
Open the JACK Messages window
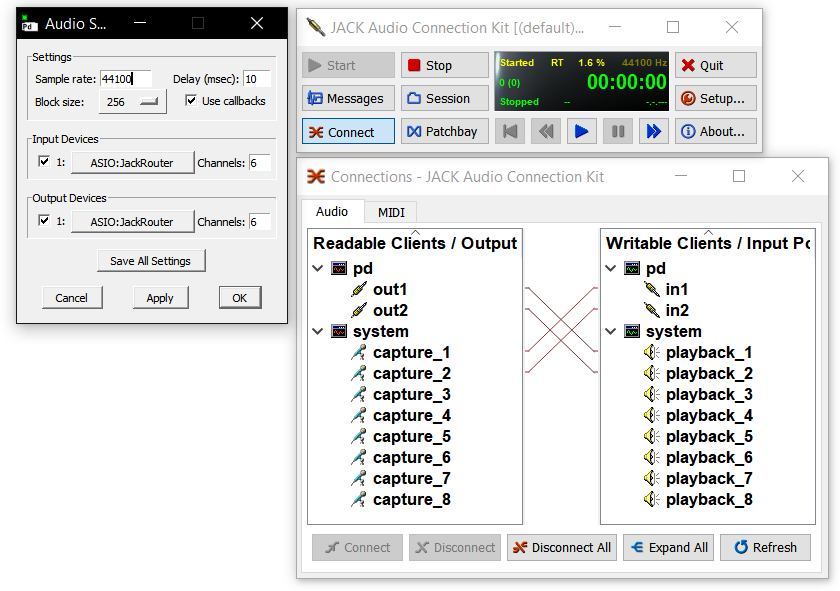click(348, 99)
